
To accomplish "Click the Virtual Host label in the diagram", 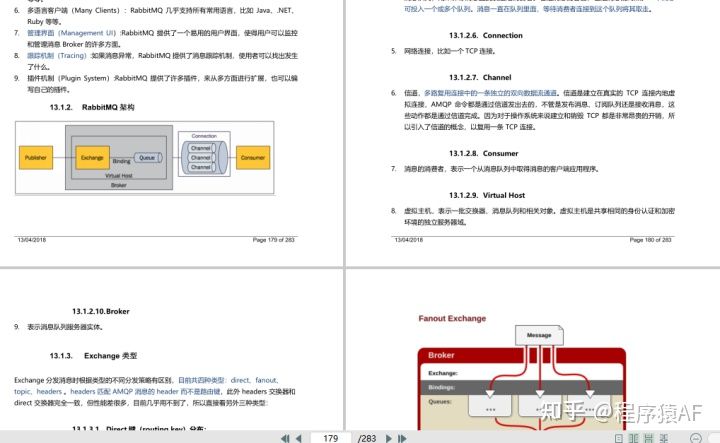I will click(118, 176).
